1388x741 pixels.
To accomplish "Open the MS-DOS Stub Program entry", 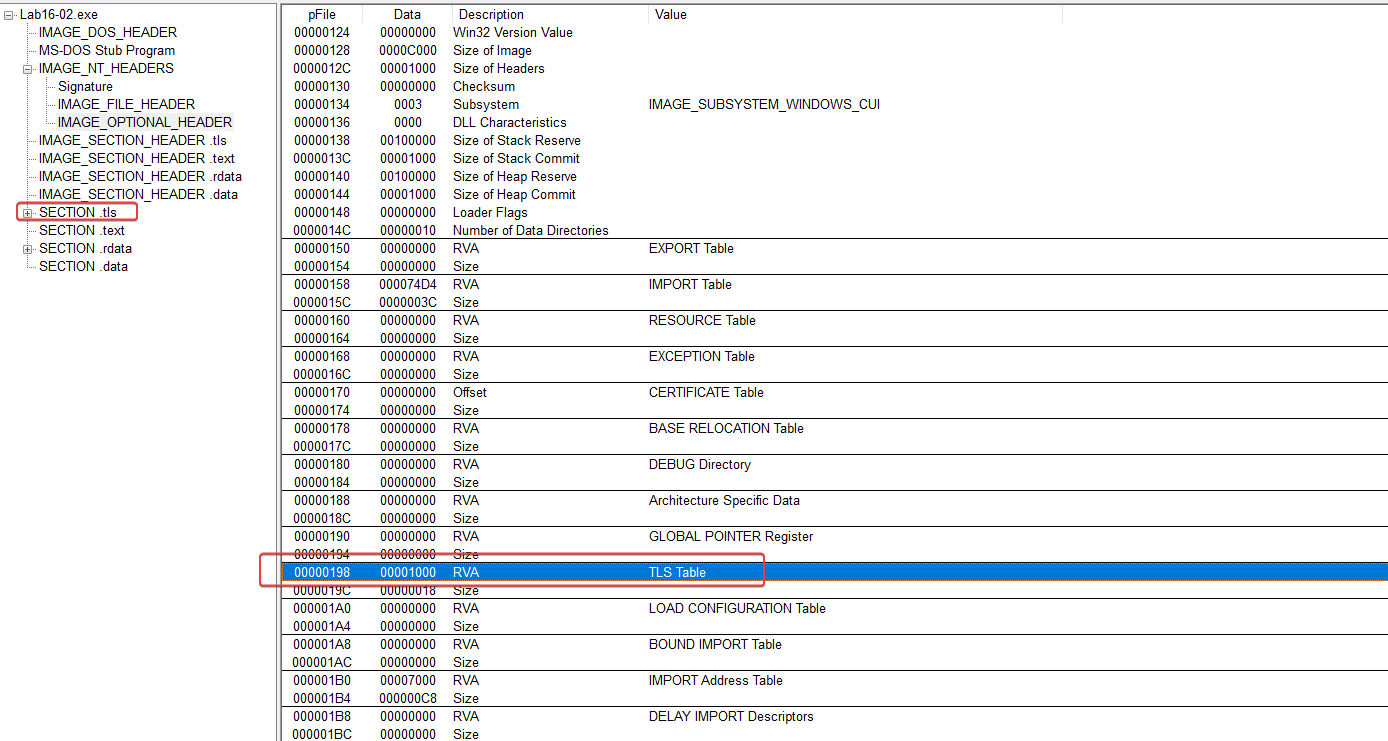I will click(107, 51).
